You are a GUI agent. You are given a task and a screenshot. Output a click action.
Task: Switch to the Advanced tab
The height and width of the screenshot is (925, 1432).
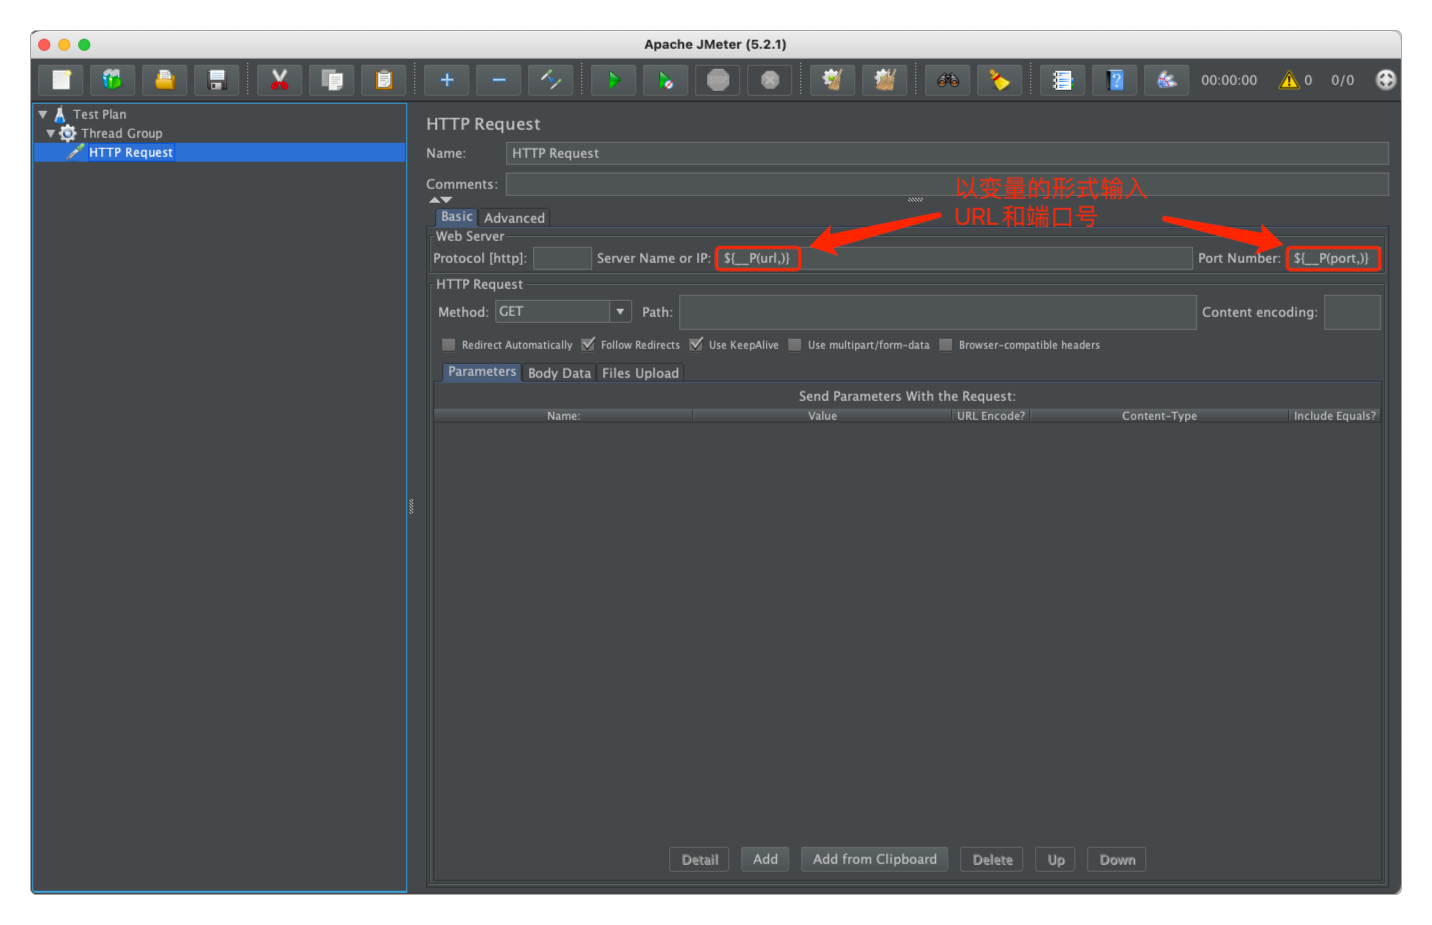coord(514,218)
